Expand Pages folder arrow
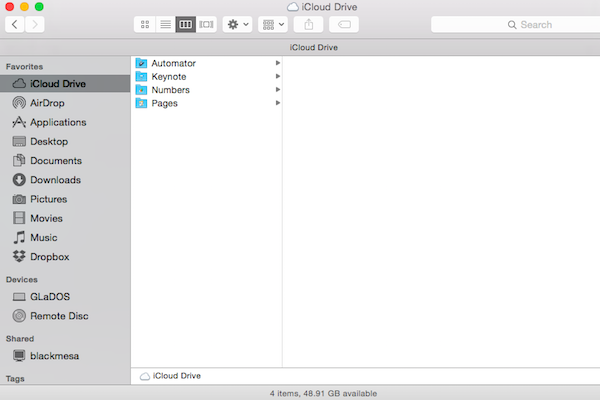The height and width of the screenshot is (400, 600). 278,103
